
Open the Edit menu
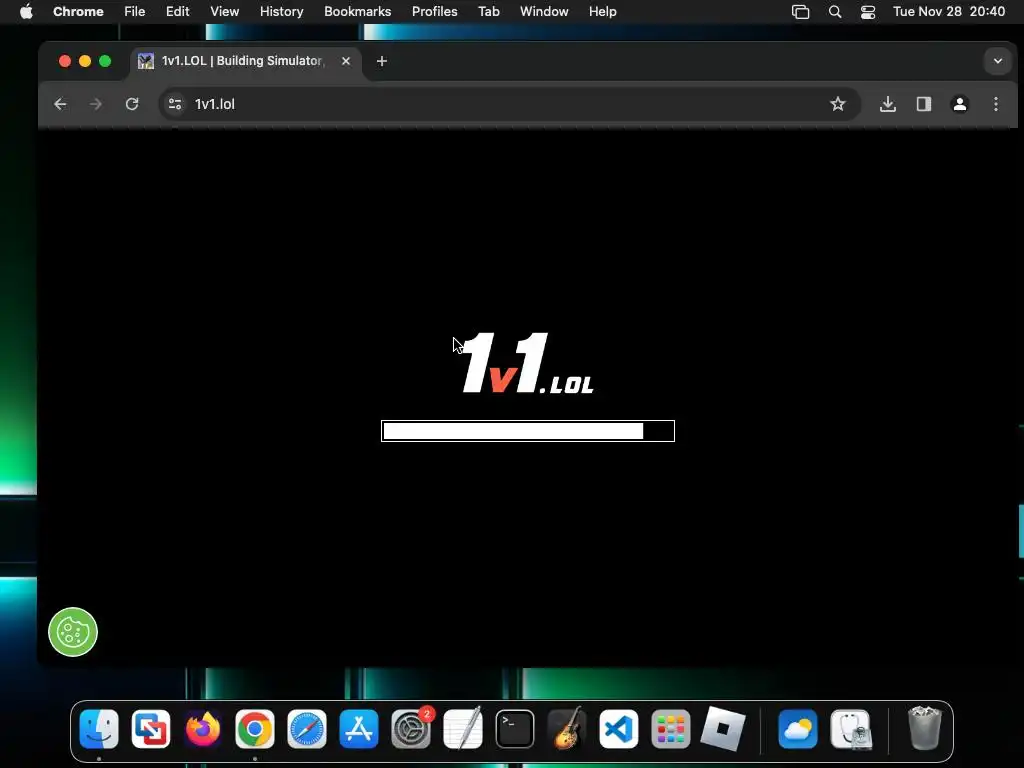(178, 11)
